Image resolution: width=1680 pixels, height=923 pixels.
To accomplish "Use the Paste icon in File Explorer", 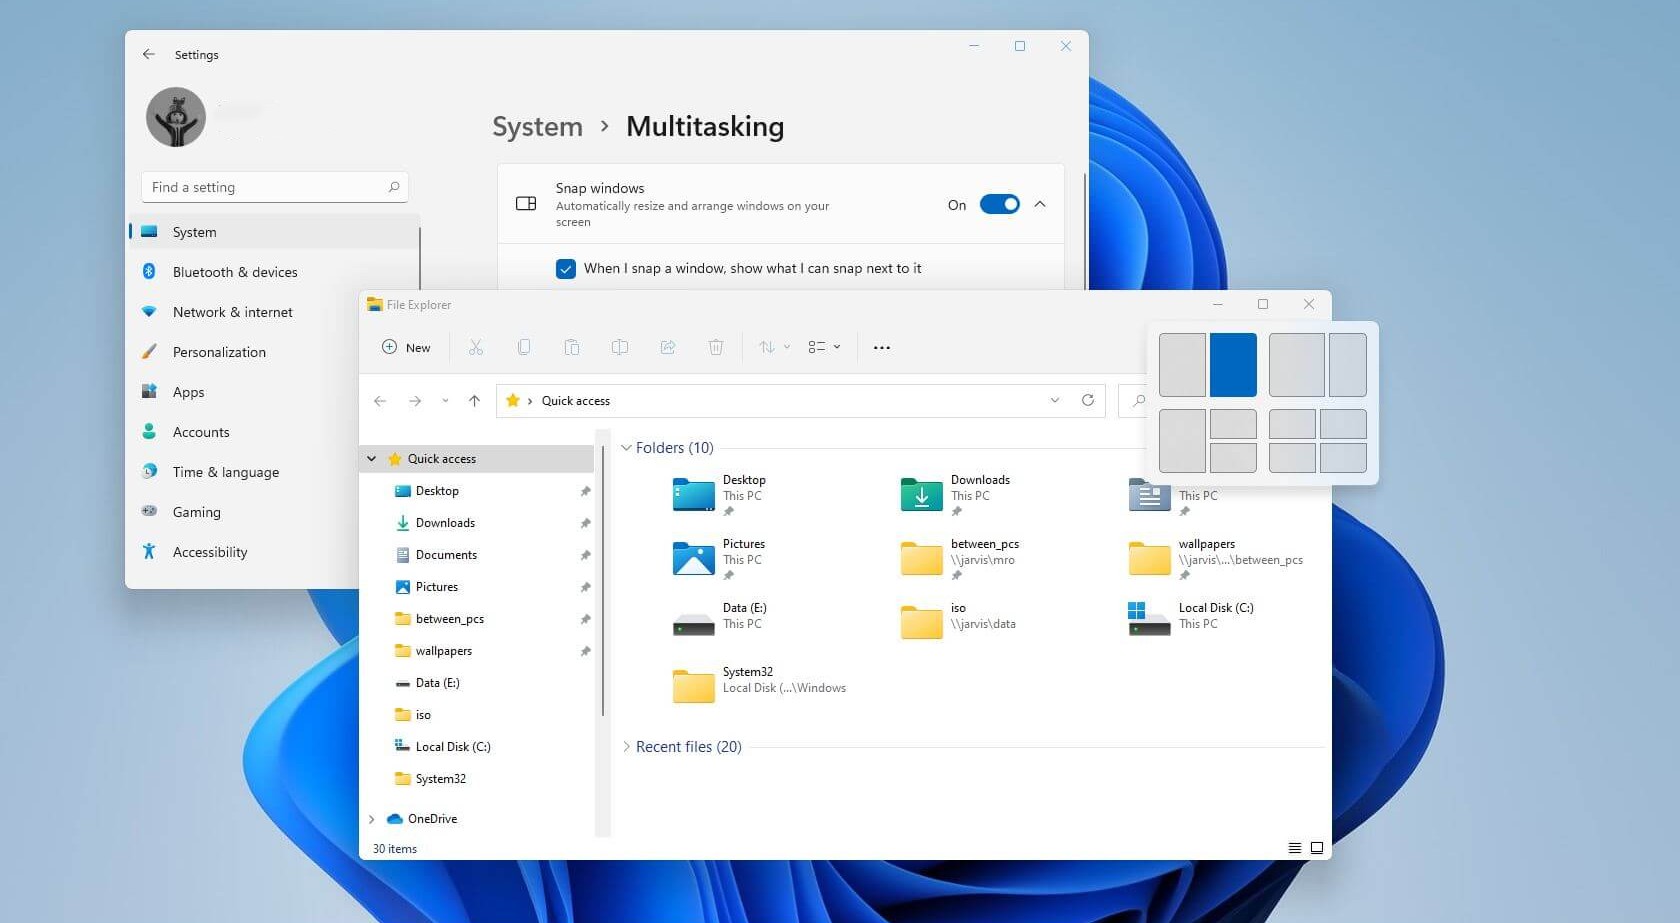I will pyautogui.click(x=572, y=347).
